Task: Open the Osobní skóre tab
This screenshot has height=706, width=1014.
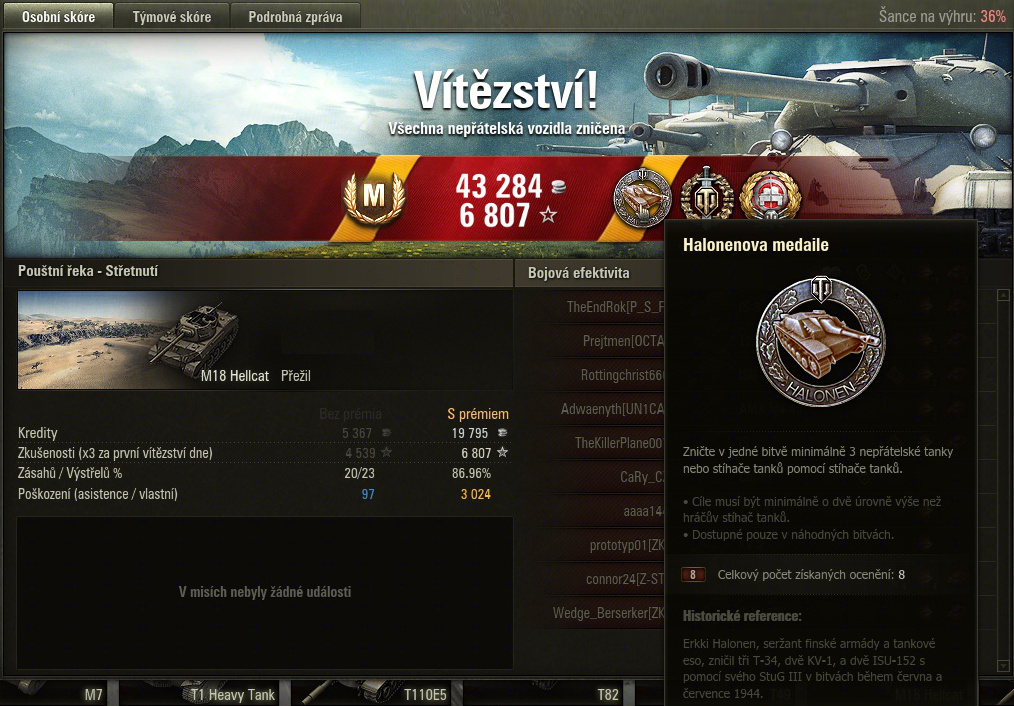Action: (x=58, y=17)
